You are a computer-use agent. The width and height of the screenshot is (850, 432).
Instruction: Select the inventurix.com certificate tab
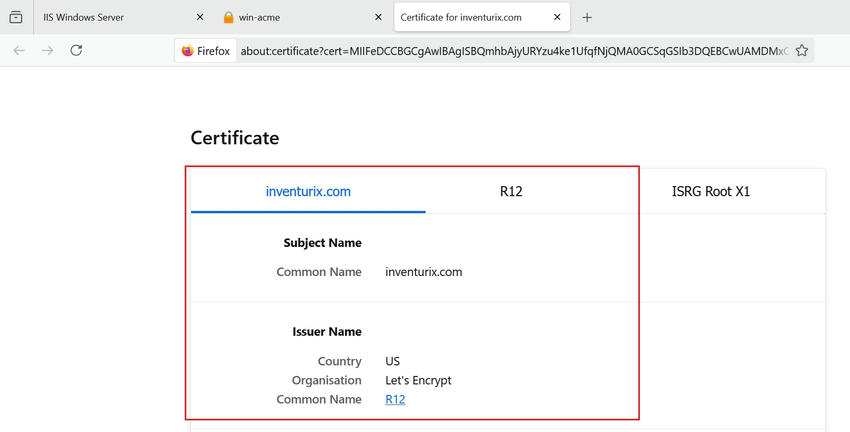[308, 191]
